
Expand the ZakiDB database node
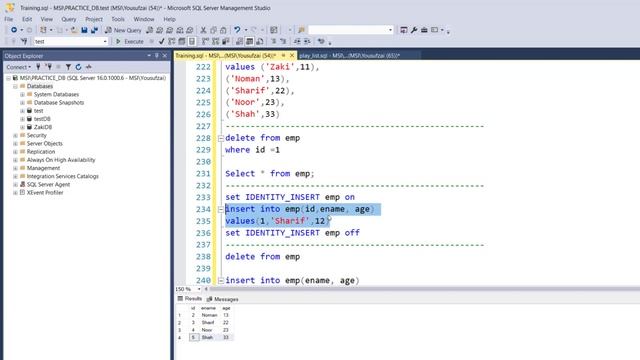(22, 127)
